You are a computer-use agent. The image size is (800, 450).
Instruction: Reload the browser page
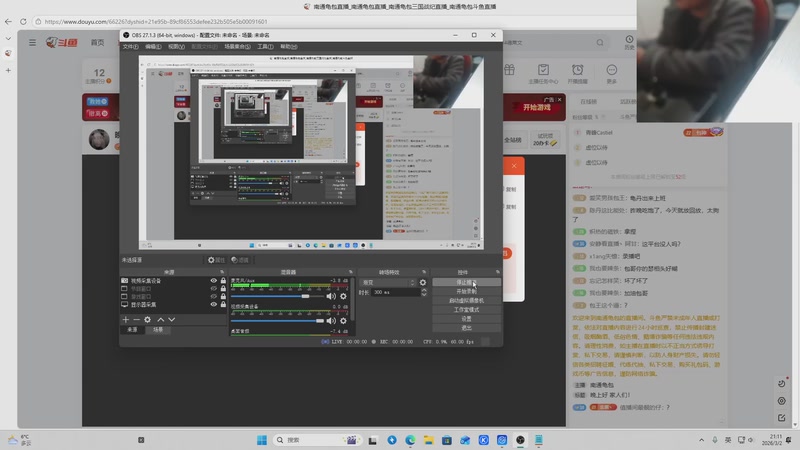pyautogui.click(x=23, y=21)
